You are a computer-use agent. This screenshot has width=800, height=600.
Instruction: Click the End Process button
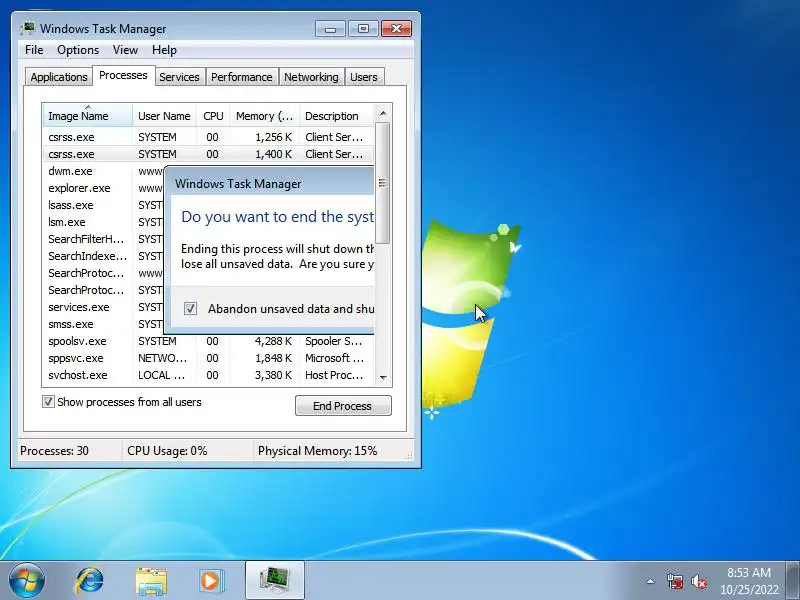(343, 406)
